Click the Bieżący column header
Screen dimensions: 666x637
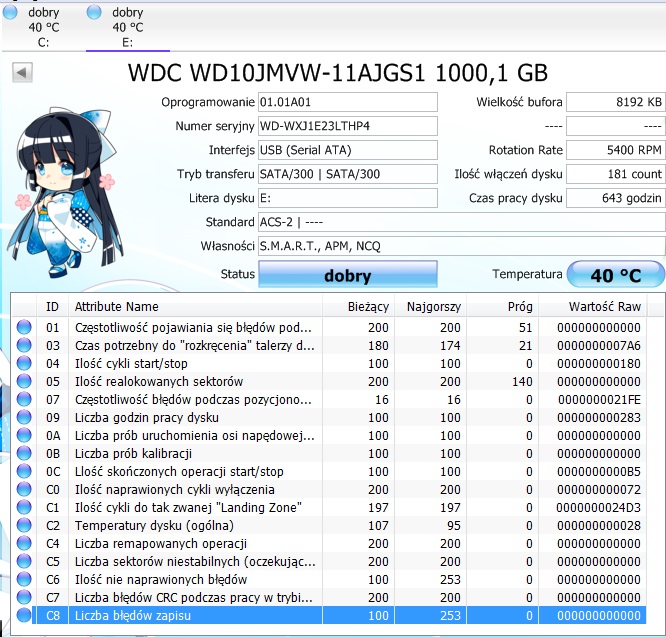[x=358, y=307]
